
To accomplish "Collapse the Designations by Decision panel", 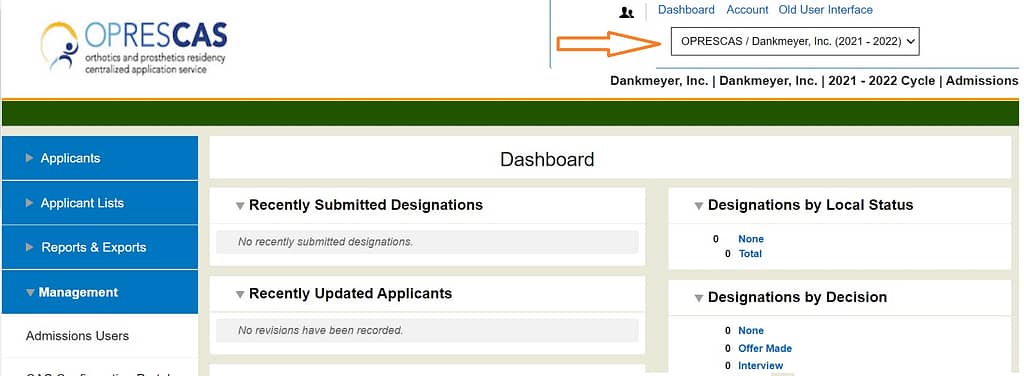I will [698, 298].
